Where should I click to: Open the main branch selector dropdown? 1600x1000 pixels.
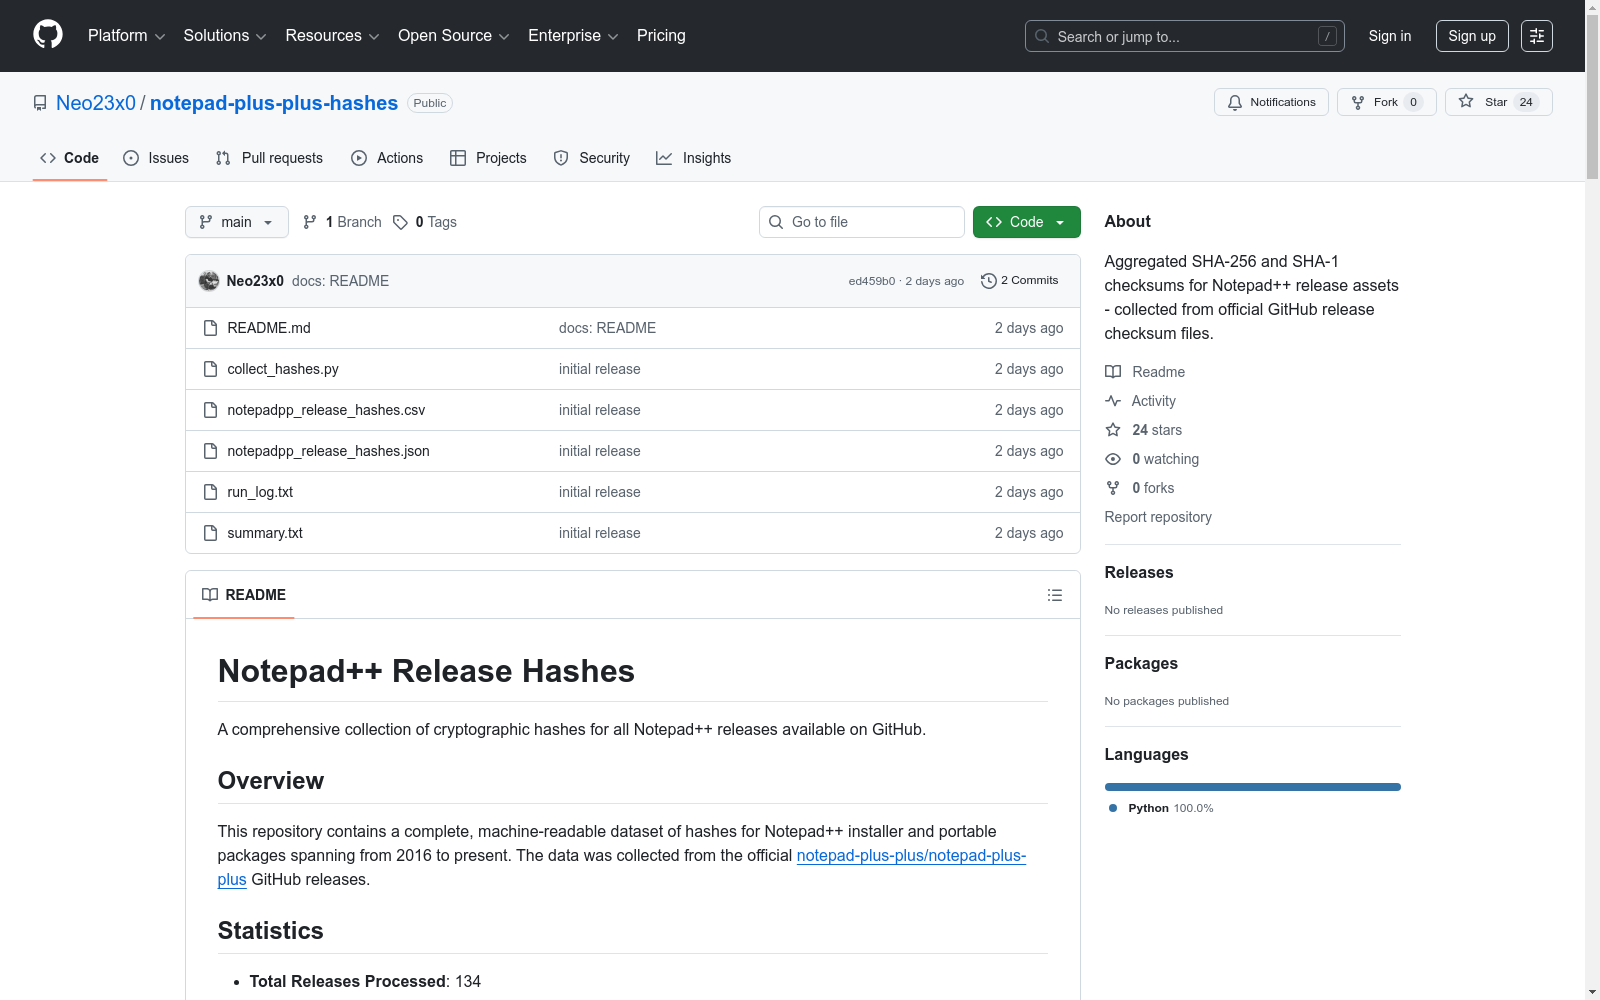[x=237, y=222]
